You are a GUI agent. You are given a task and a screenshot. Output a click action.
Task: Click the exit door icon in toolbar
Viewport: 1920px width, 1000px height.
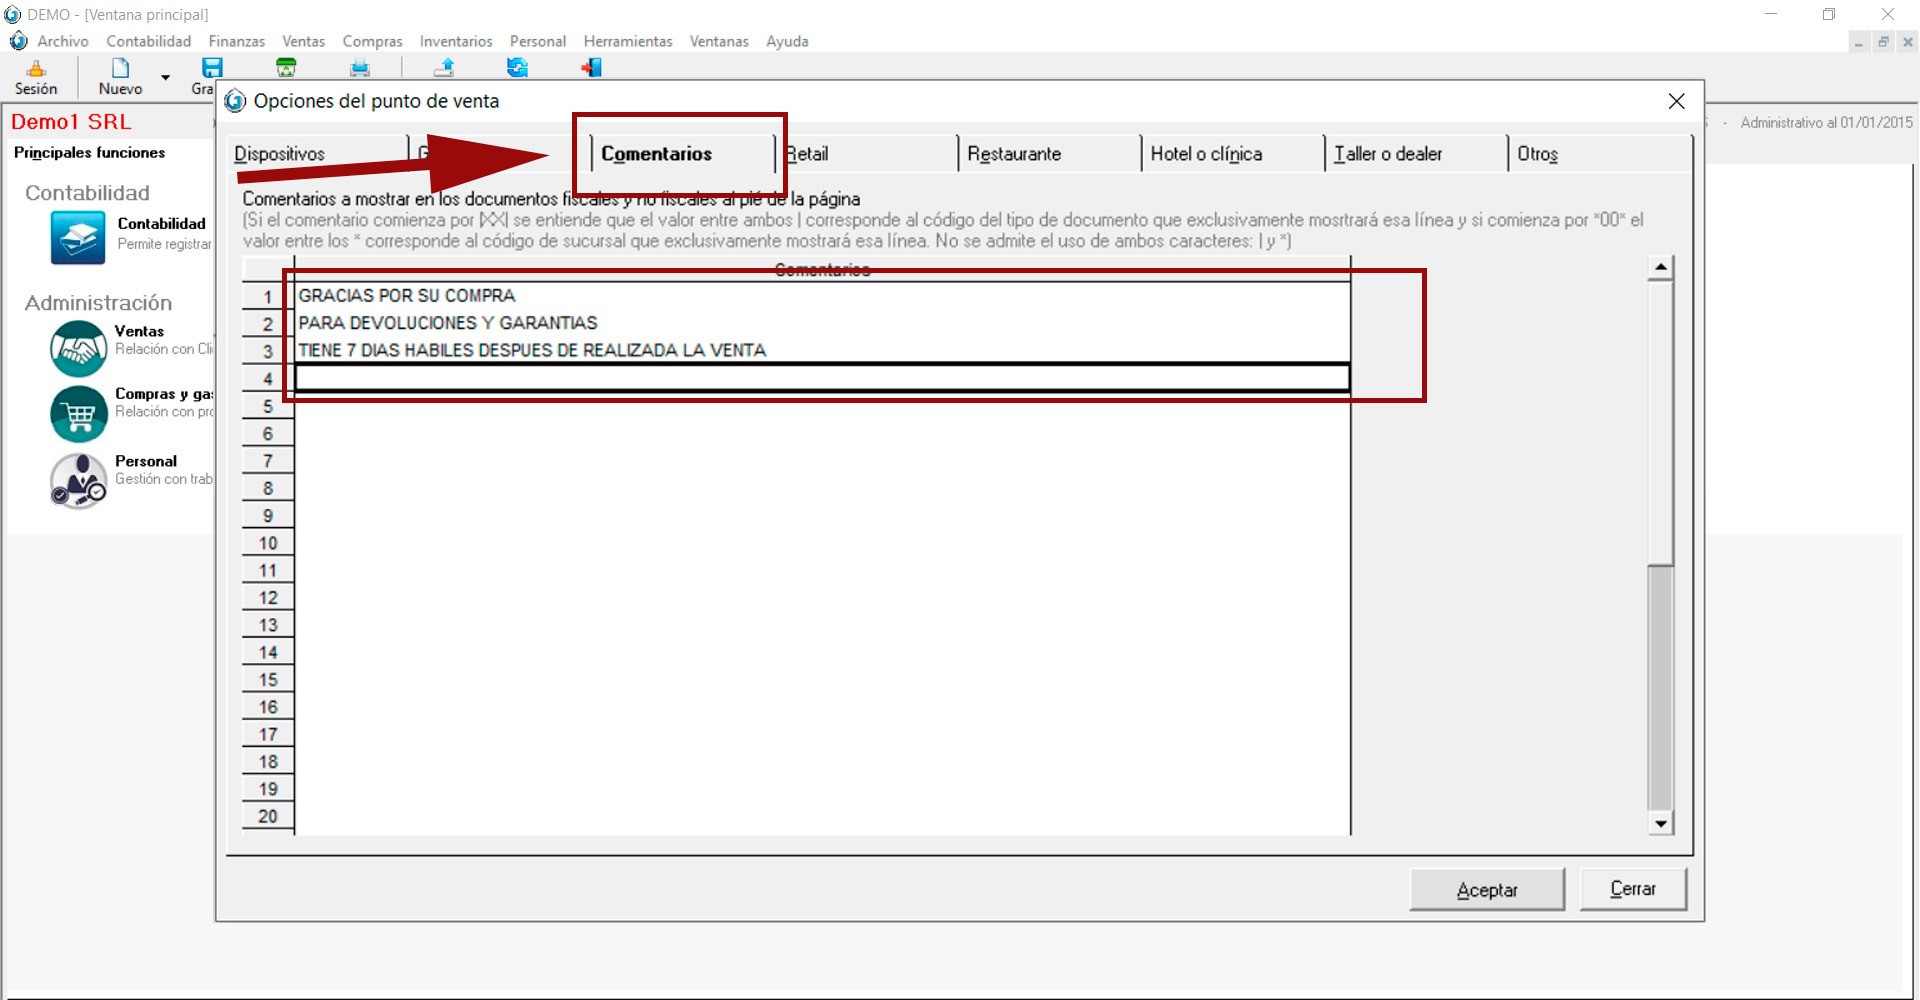[x=592, y=68]
